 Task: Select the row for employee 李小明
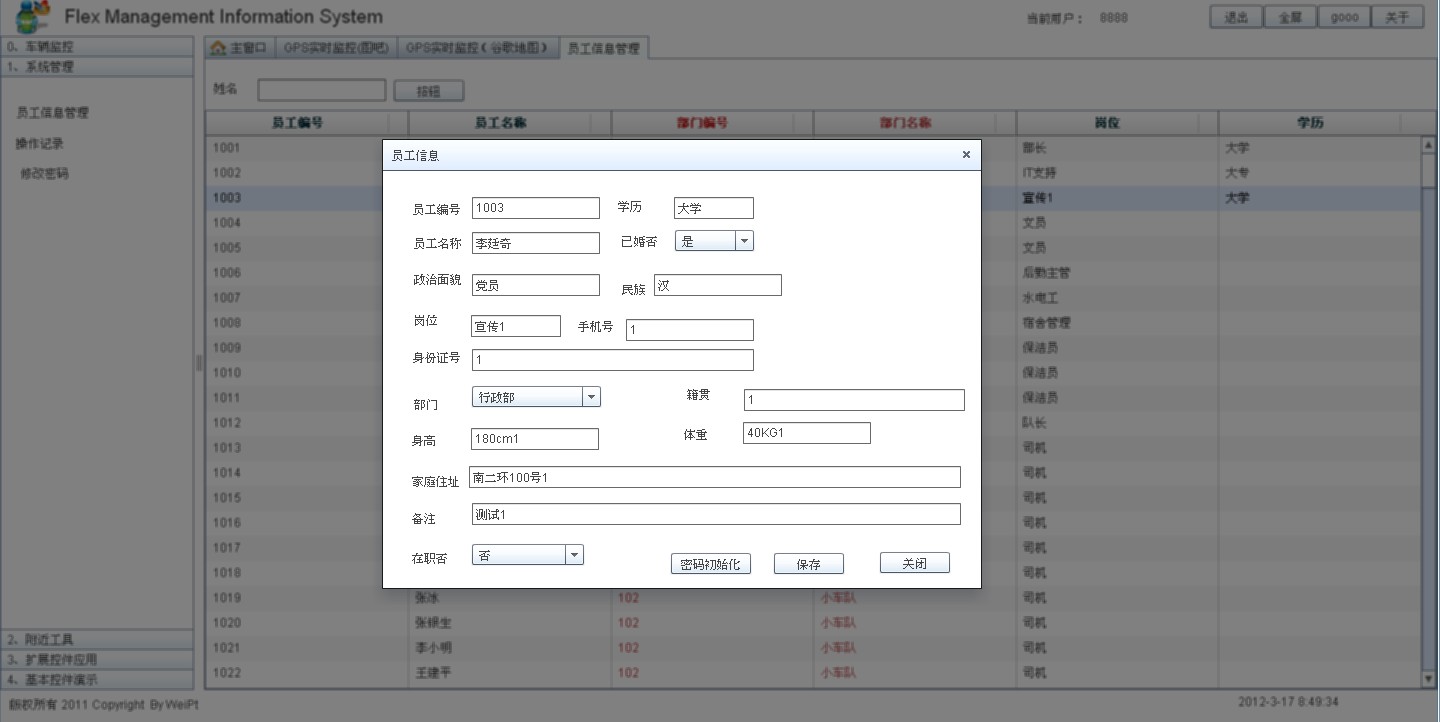(813, 648)
